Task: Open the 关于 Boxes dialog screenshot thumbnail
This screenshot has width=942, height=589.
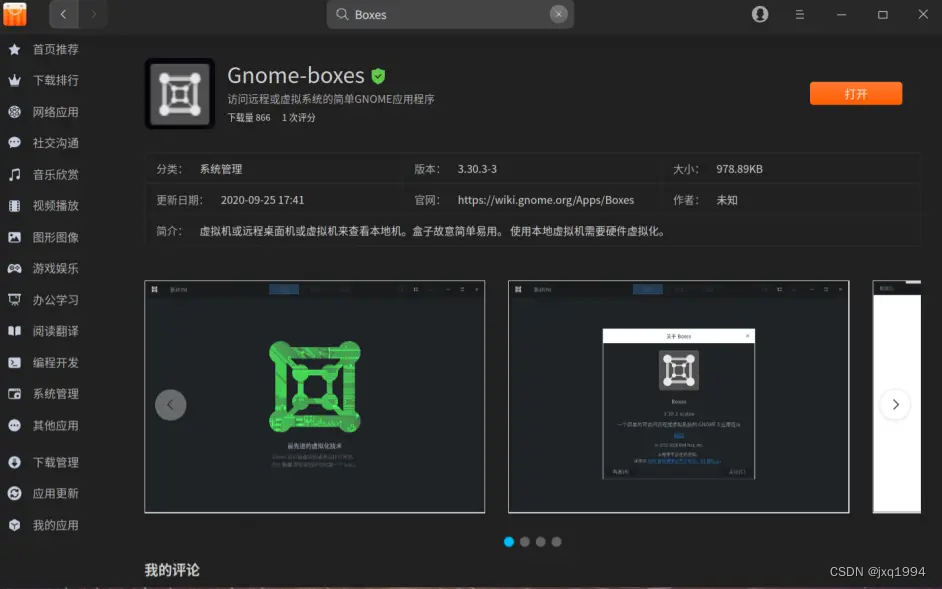Action: (x=678, y=397)
